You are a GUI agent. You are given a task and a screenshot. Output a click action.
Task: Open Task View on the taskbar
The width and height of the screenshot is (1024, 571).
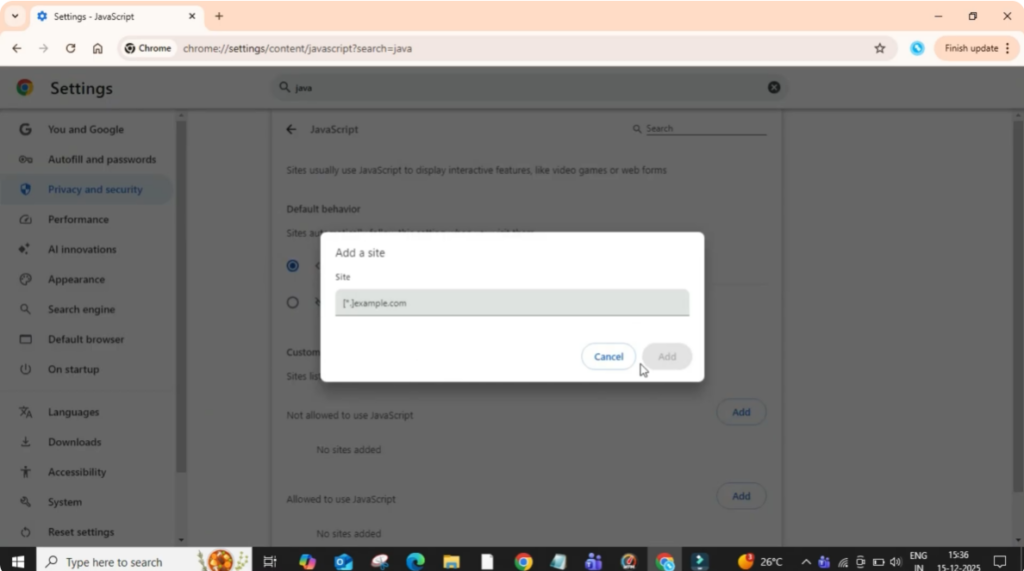point(270,562)
